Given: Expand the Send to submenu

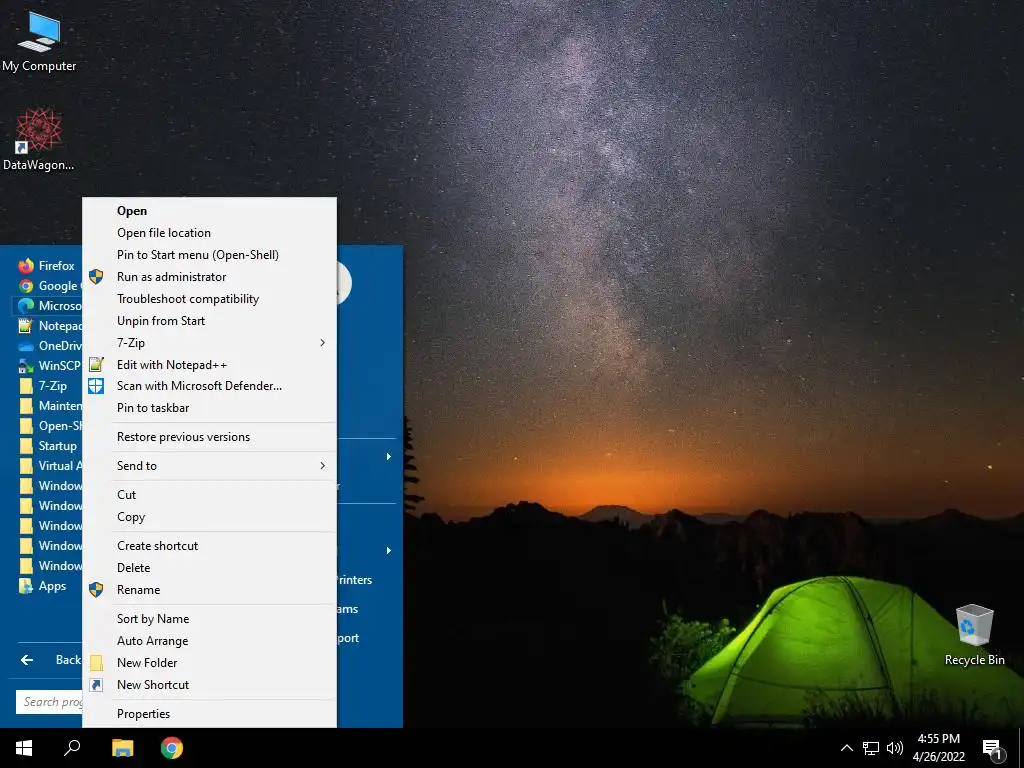Looking at the screenshot, I should pos(210,466).
